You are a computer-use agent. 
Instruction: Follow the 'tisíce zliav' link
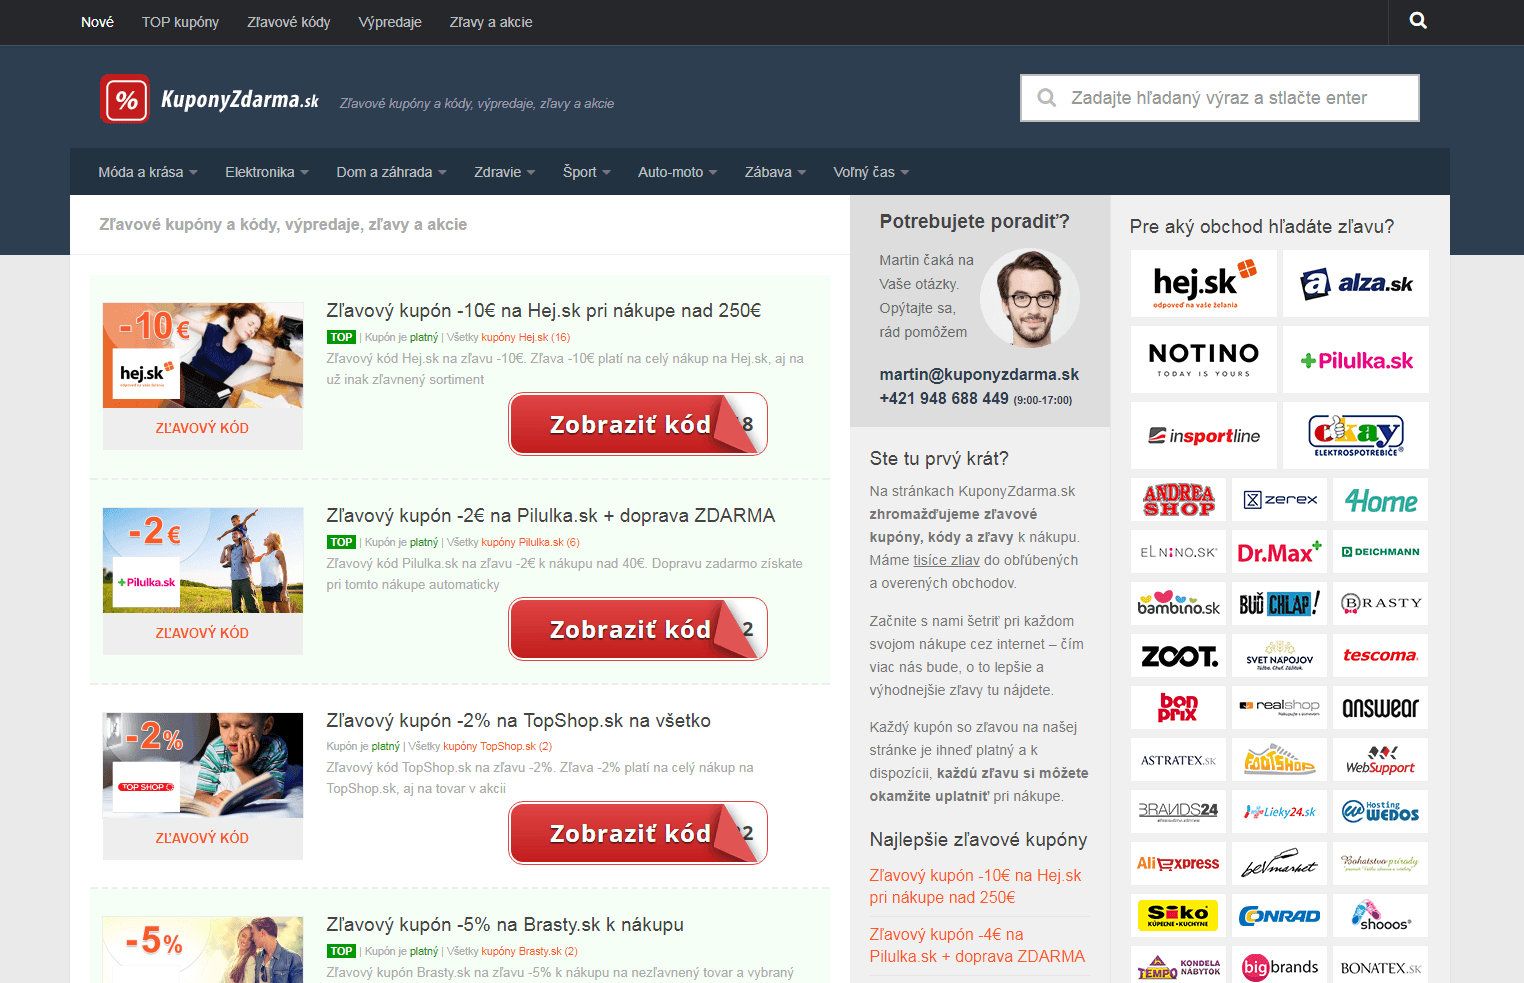(x=946, y=560)
